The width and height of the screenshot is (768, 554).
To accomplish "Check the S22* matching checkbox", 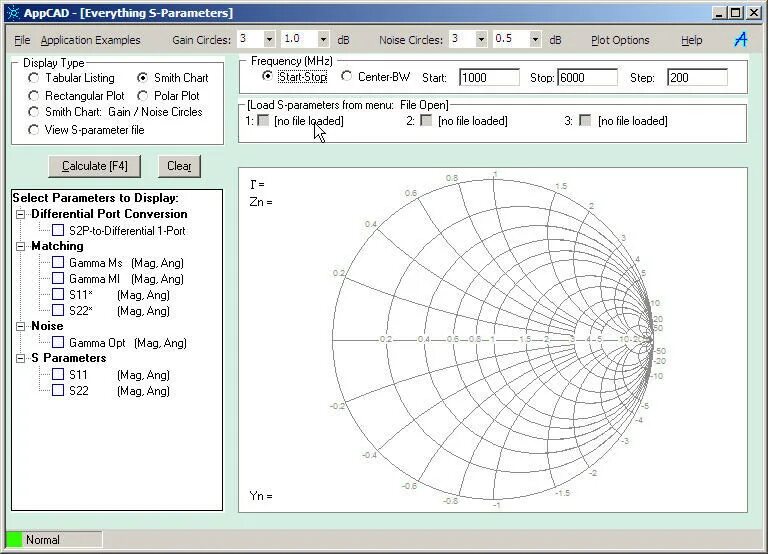I will pos(58,310).
